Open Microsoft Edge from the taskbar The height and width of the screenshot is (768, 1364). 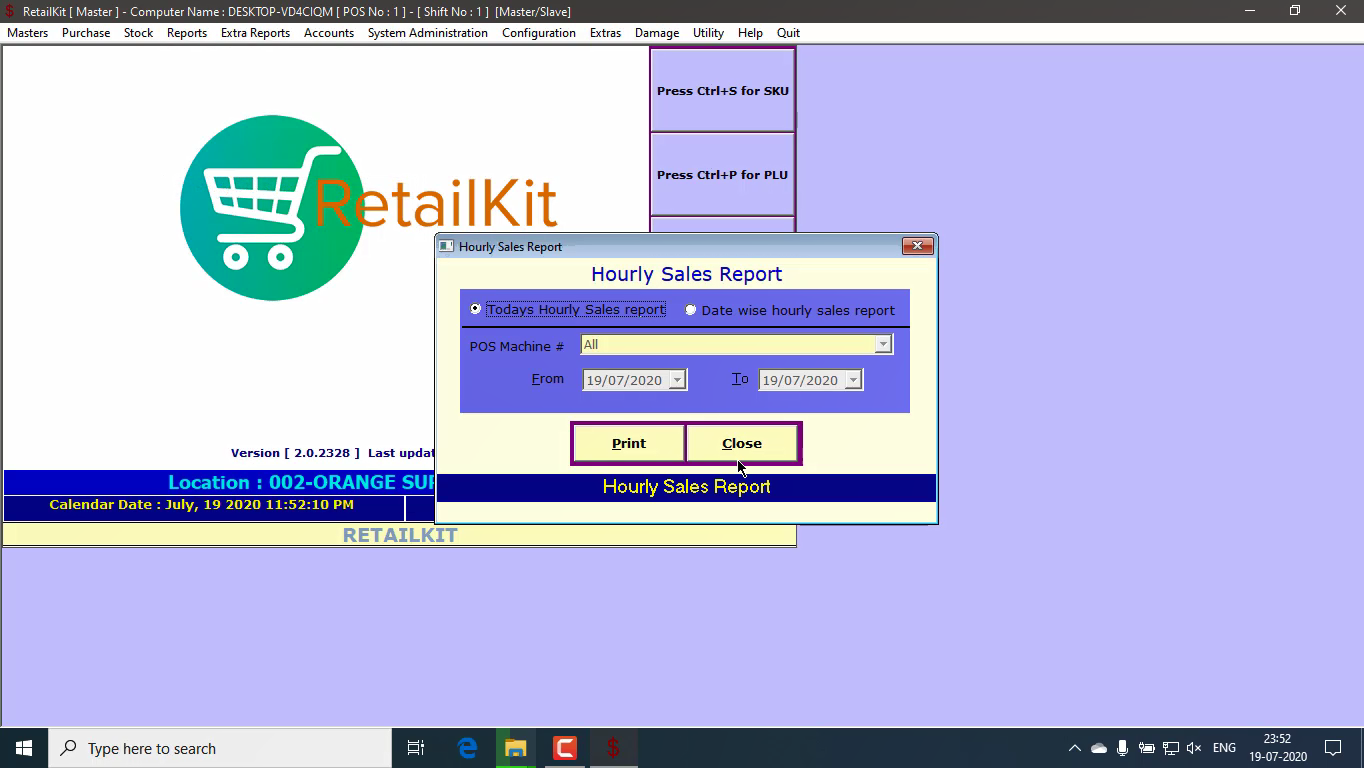click(x=467, y=748)
